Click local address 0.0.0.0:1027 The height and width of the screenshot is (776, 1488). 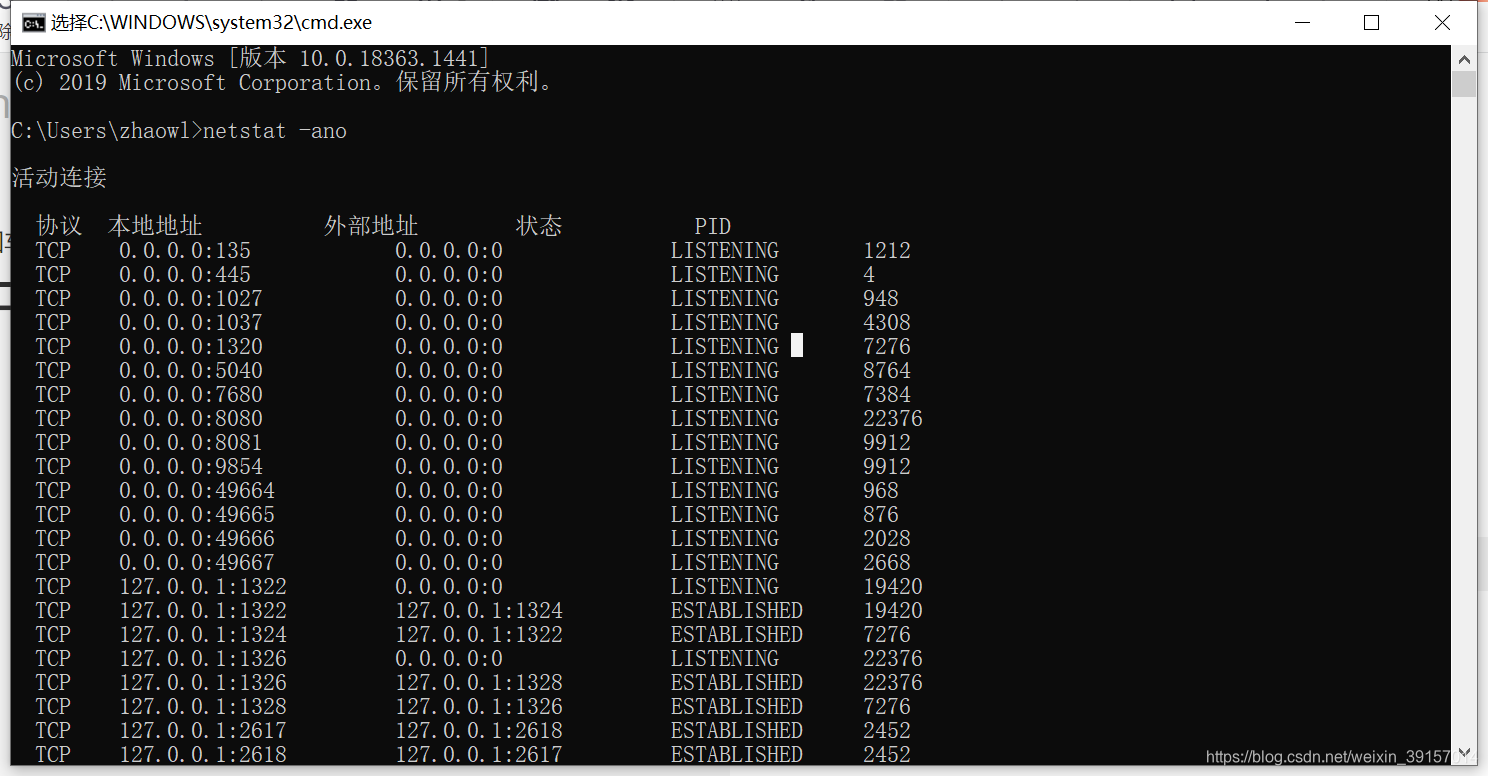[191, 298]
